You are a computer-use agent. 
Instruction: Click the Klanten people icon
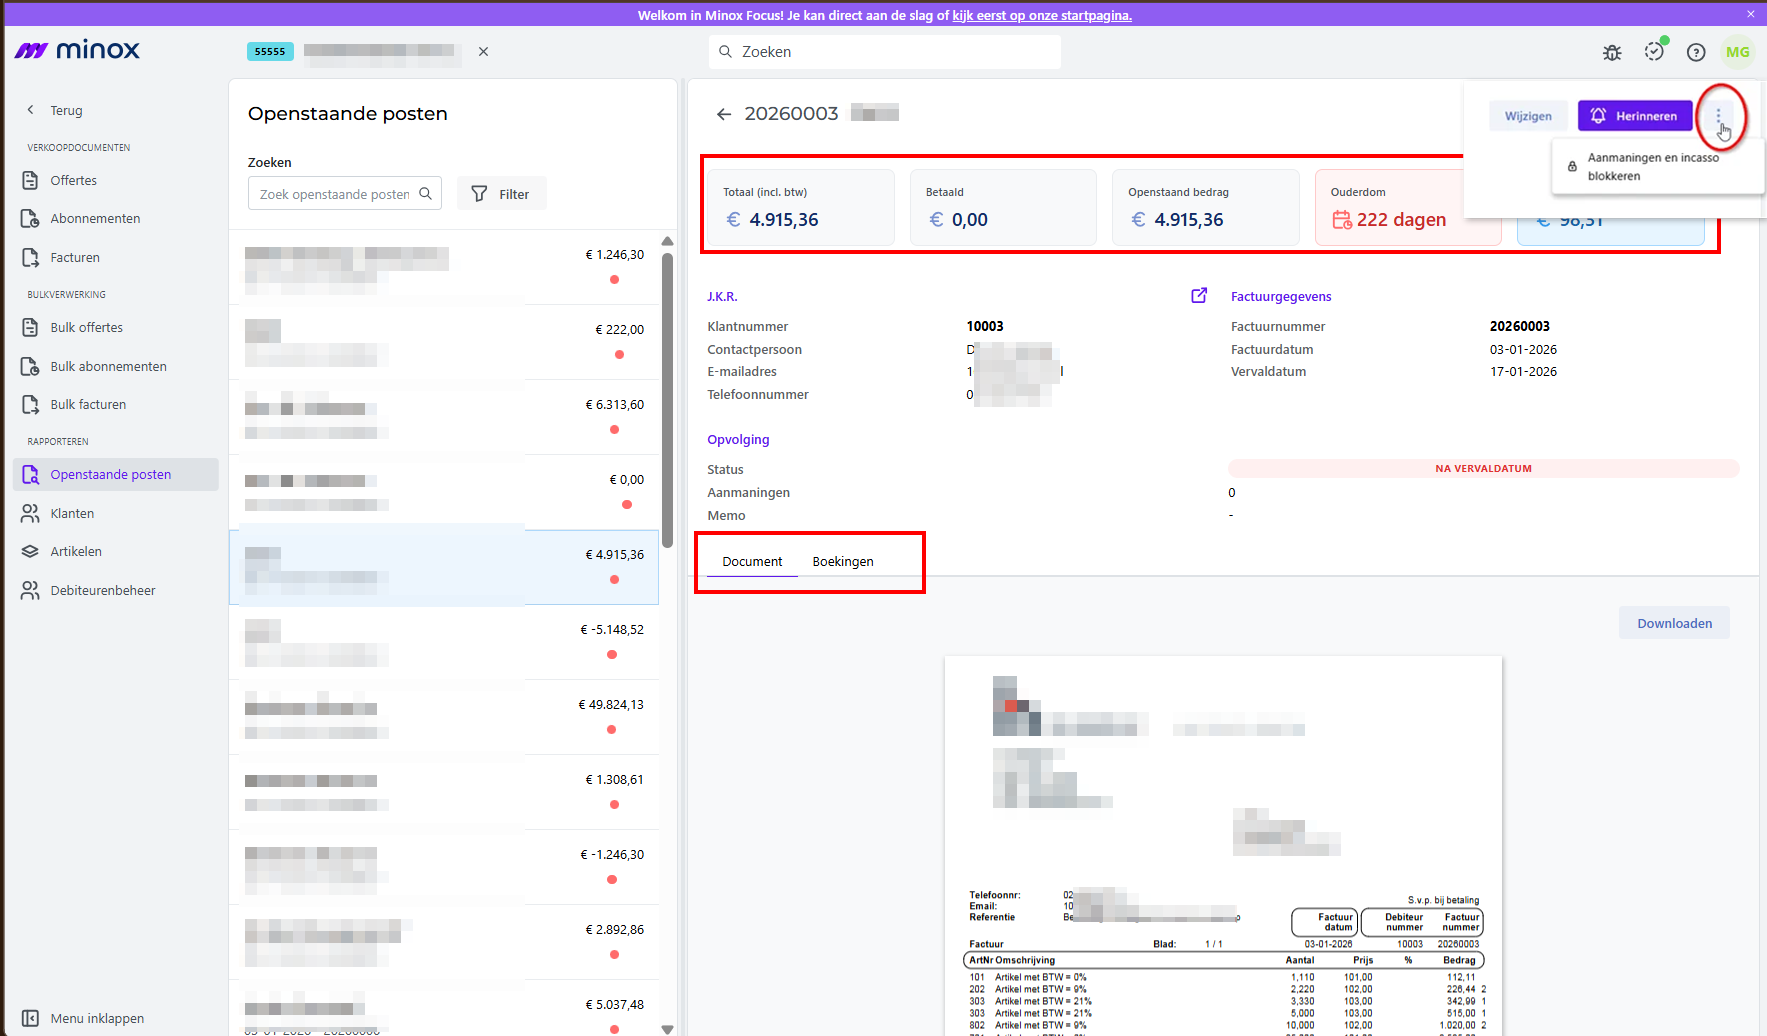(x=30, y=513)
